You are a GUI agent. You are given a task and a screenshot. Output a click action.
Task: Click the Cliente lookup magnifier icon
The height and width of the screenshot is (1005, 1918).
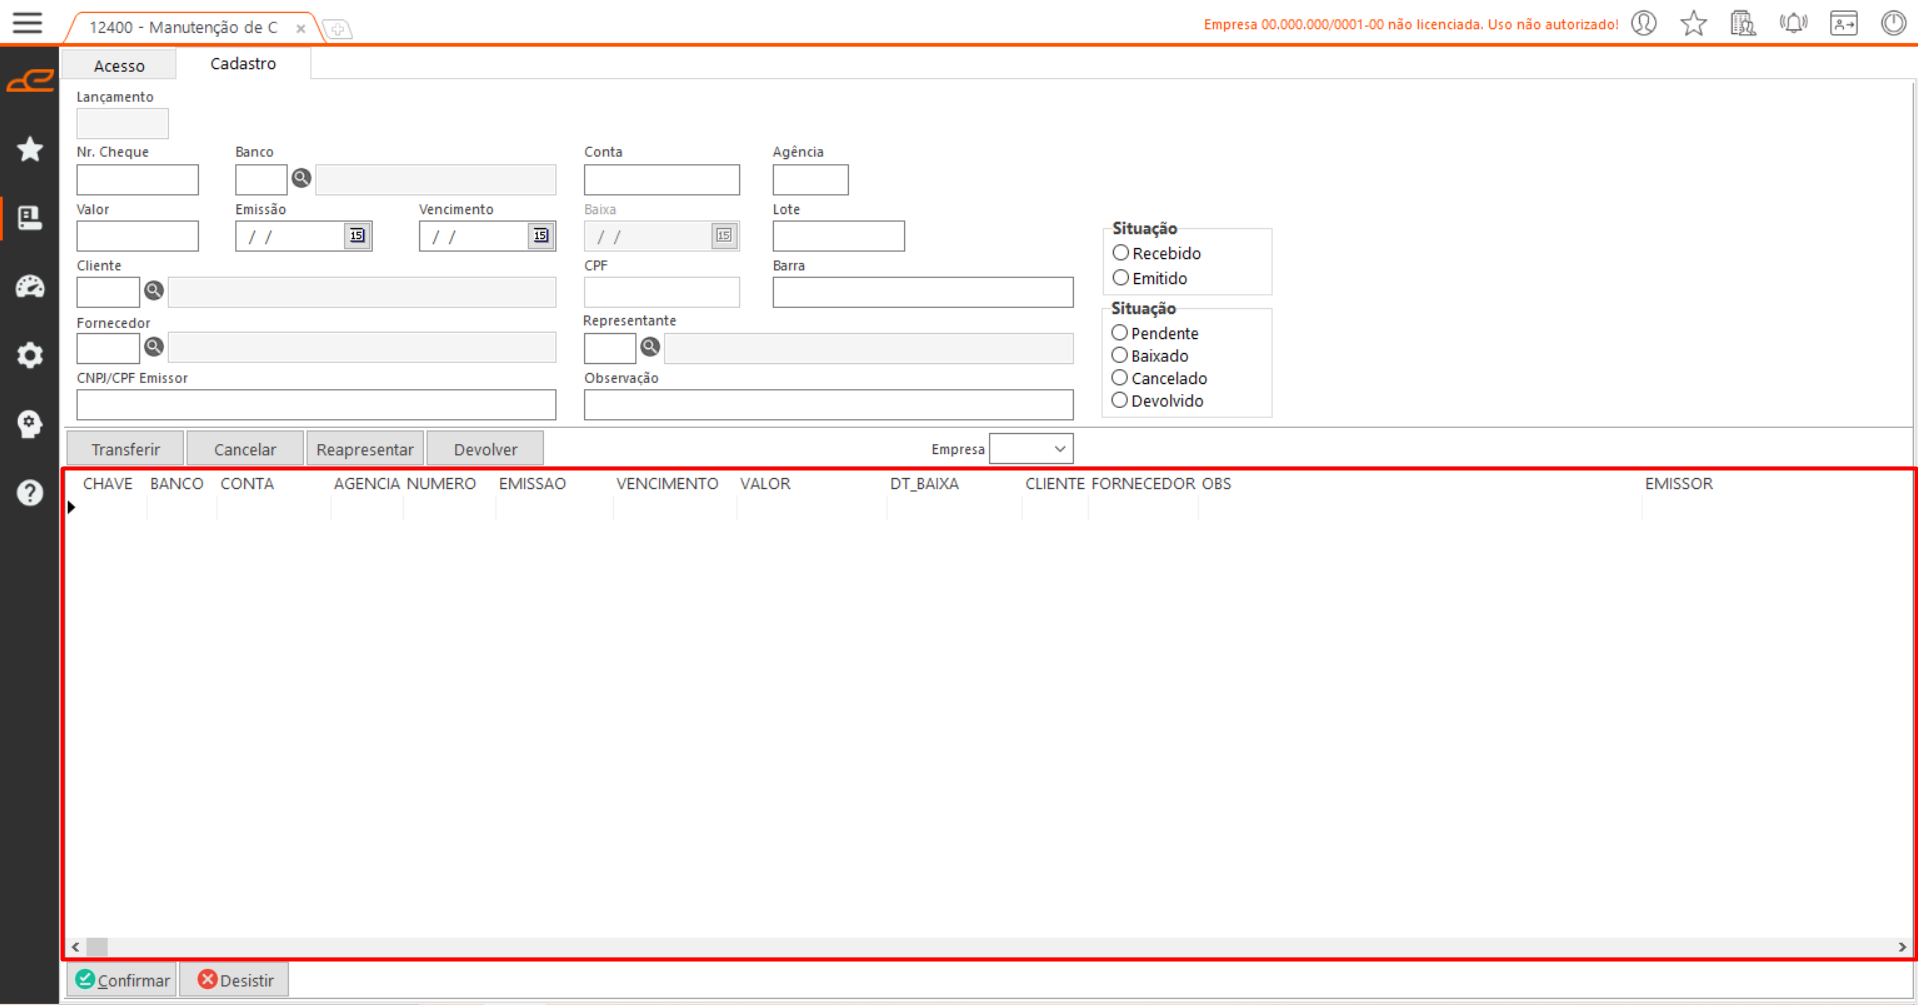(154, 291)
